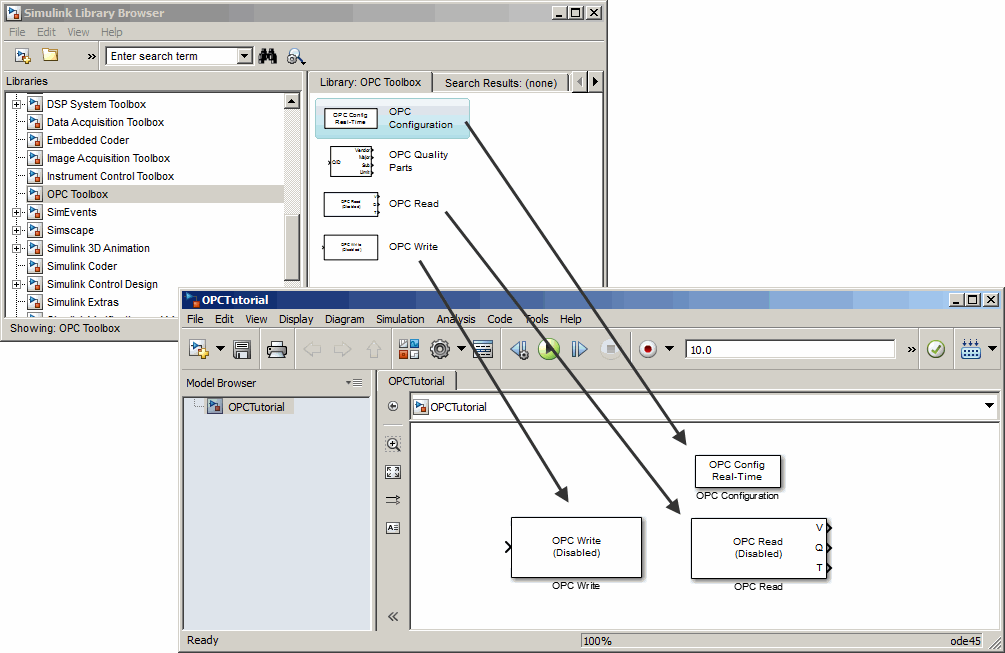Open File menu in Library Browser
The height and width of the screenshot is (653, 1005).
point(17,32)
